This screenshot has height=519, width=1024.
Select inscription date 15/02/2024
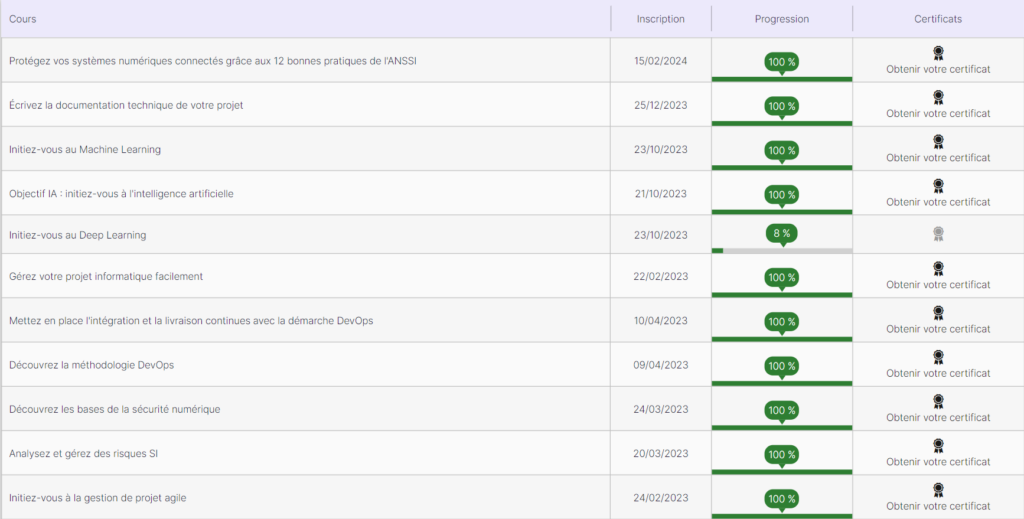661,61
